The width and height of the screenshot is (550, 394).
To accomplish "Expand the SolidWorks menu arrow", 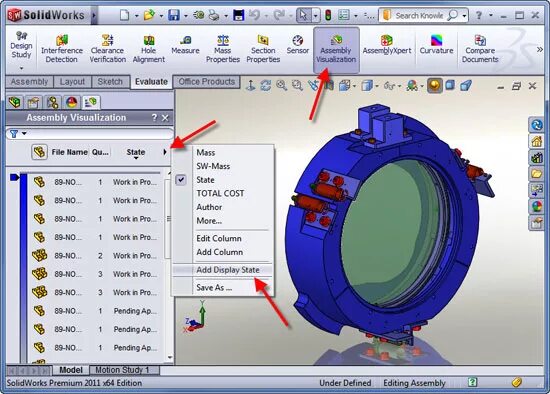I will 94,15.
